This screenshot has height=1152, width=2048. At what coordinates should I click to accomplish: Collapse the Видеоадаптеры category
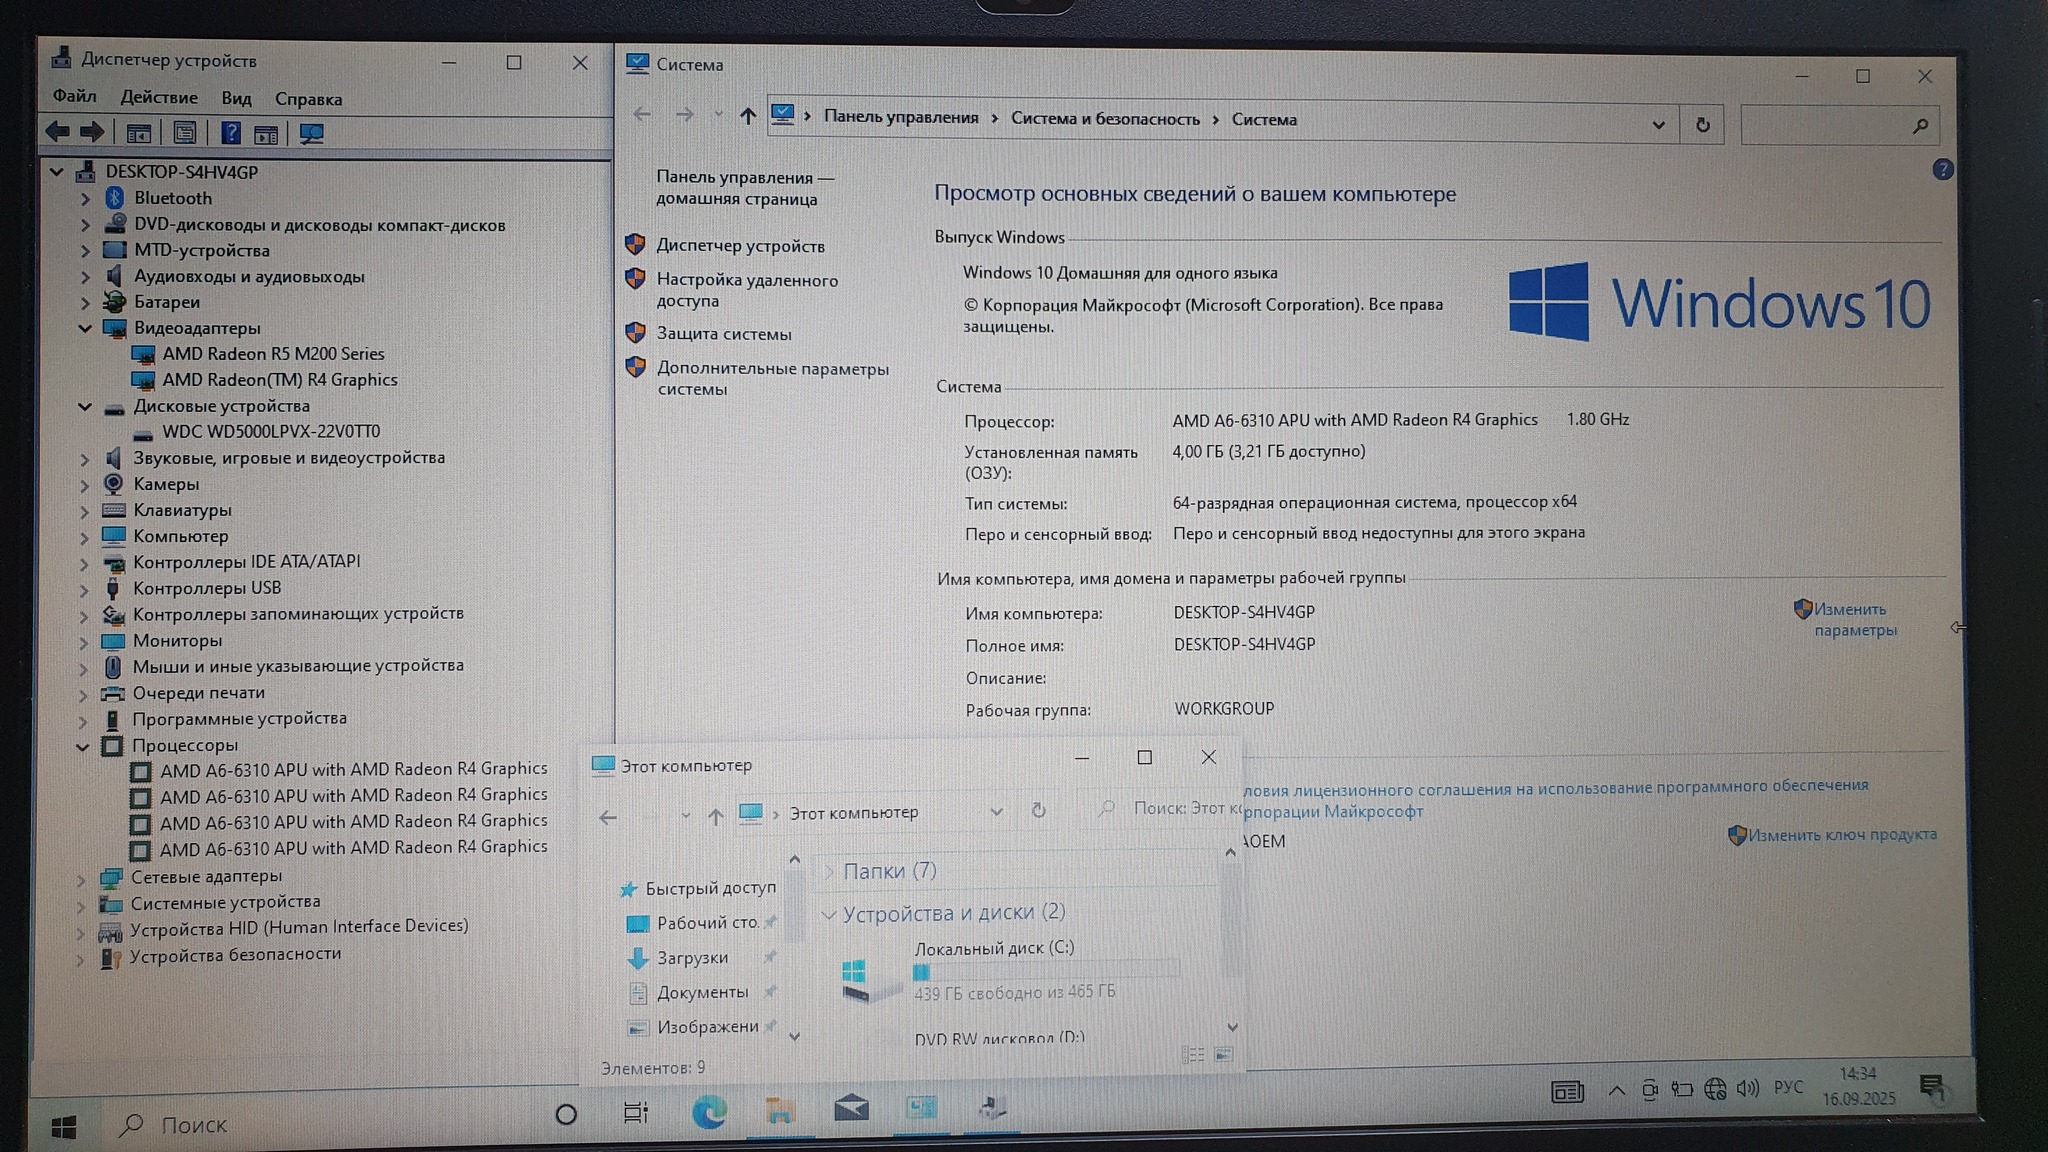pyautogui.click(x=85, y=328)
